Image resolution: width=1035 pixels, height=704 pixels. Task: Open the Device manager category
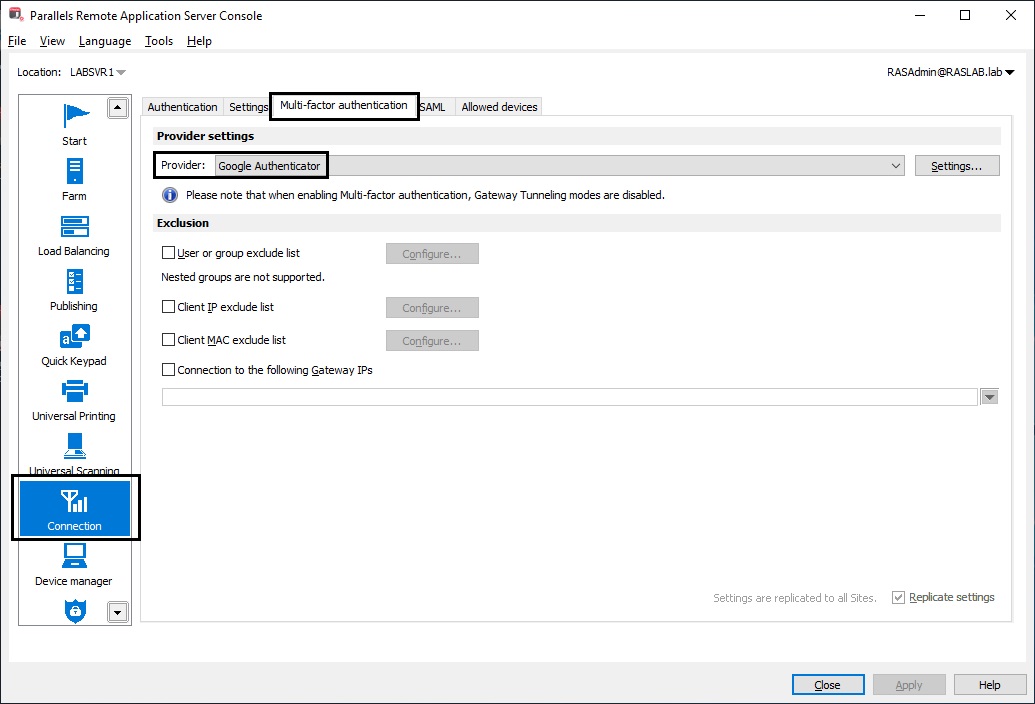point(74,565)
